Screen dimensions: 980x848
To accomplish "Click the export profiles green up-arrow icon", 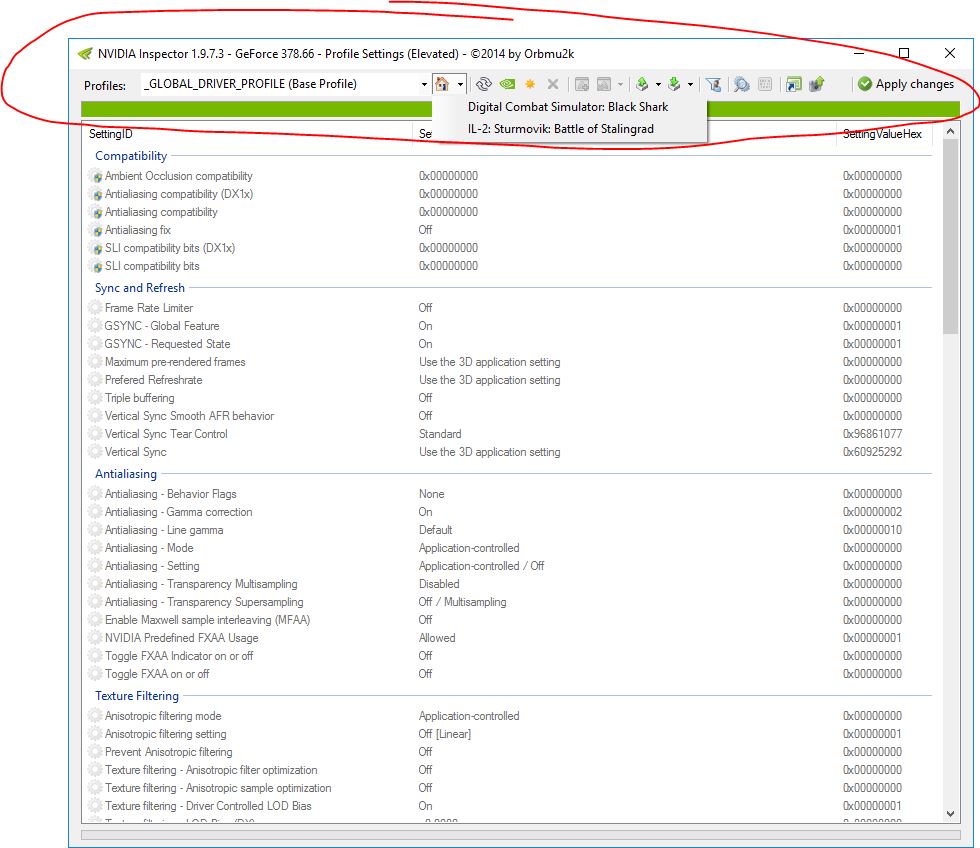I will (x=642, y=84).
